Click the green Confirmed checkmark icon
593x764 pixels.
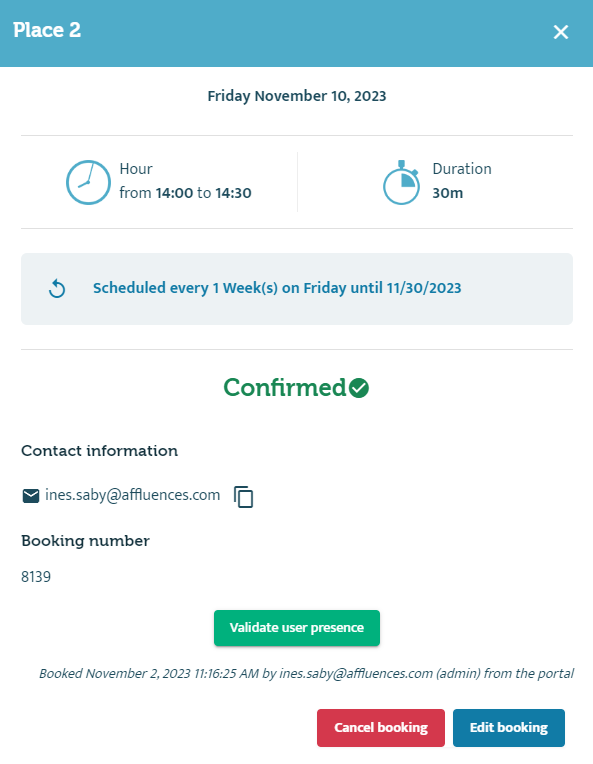tap(359, 388)
